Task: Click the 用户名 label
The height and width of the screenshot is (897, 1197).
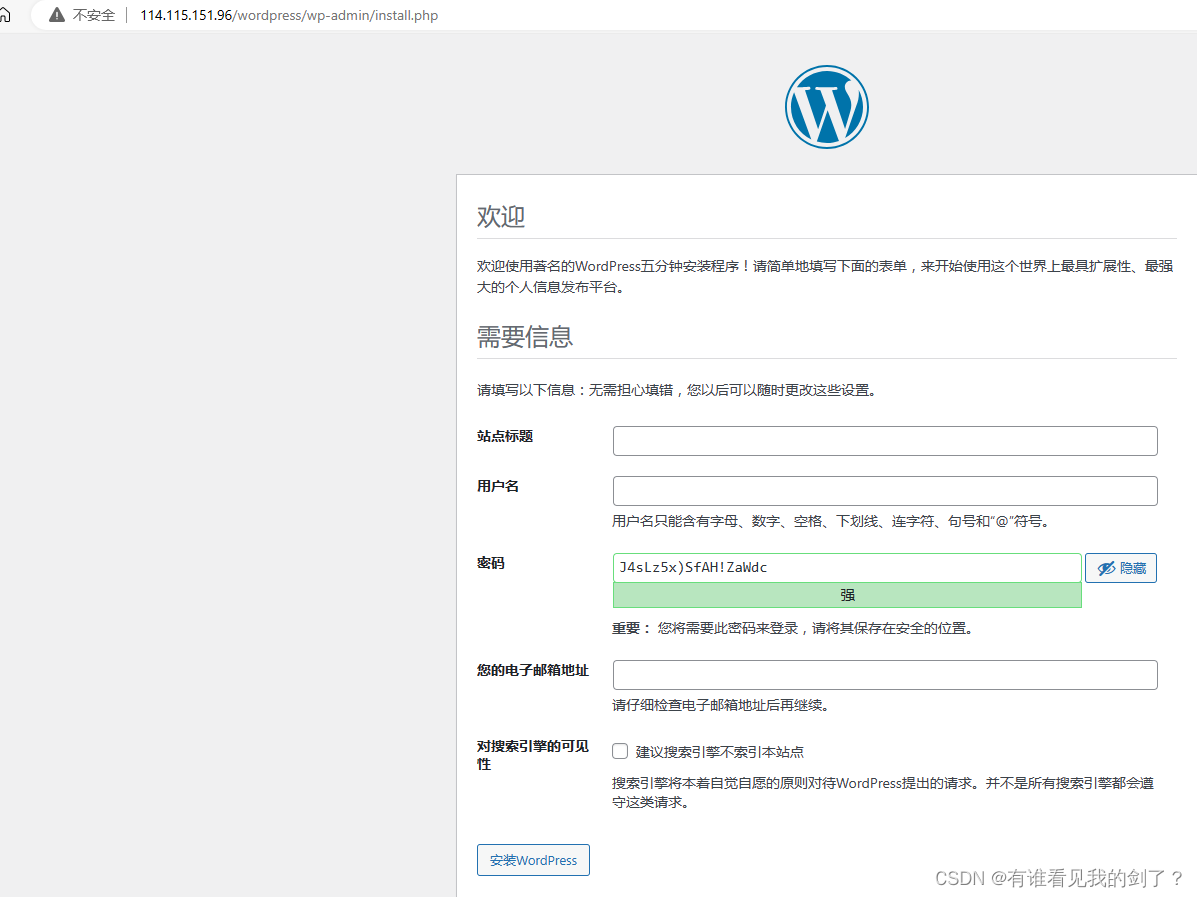Action: (498, 486)
